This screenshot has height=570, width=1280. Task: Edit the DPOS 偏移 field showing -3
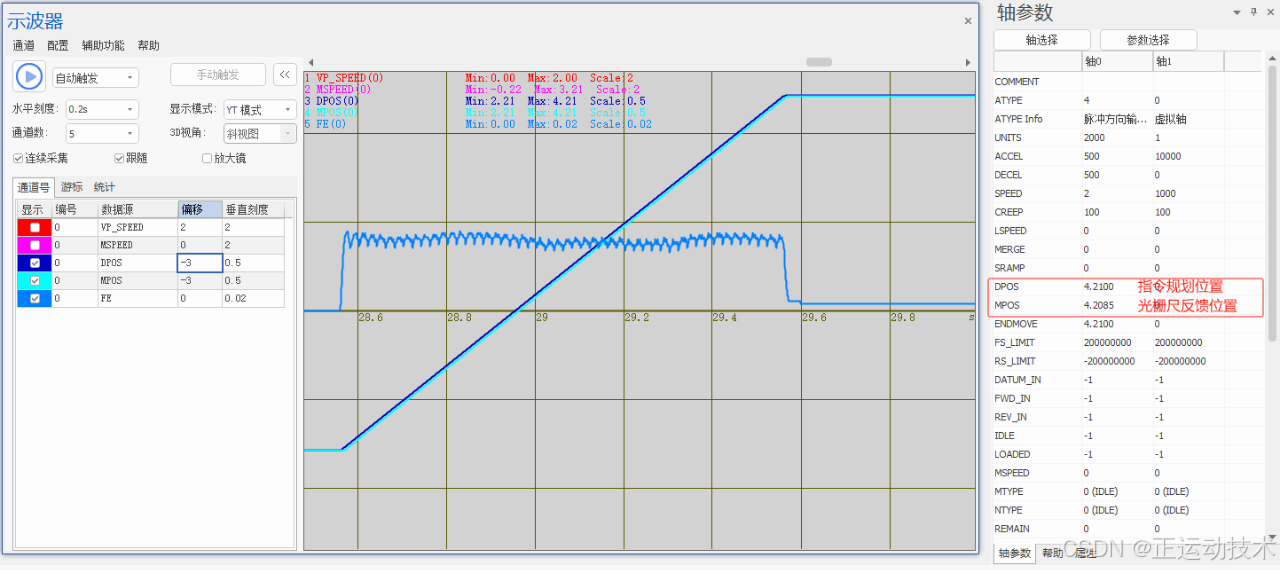(200, 263)
